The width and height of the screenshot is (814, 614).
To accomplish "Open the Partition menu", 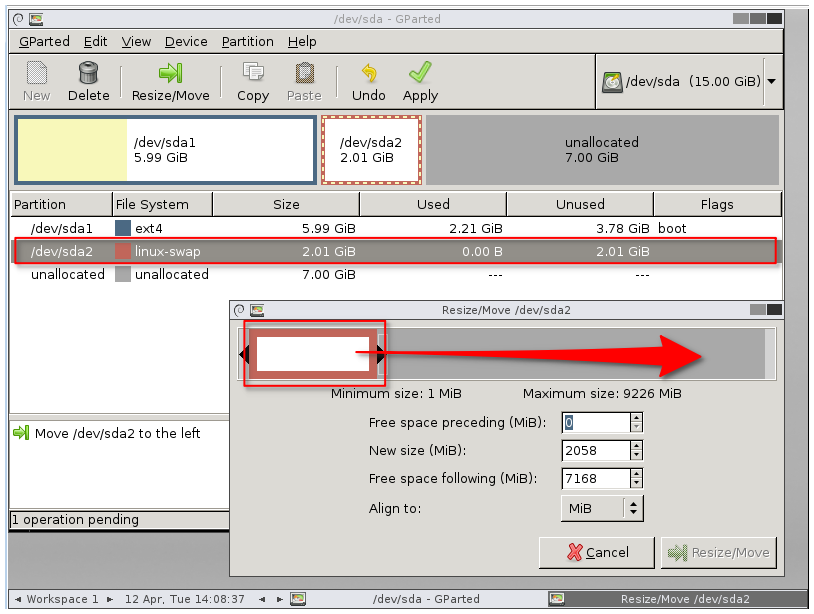I will click(x=247, y=42).
